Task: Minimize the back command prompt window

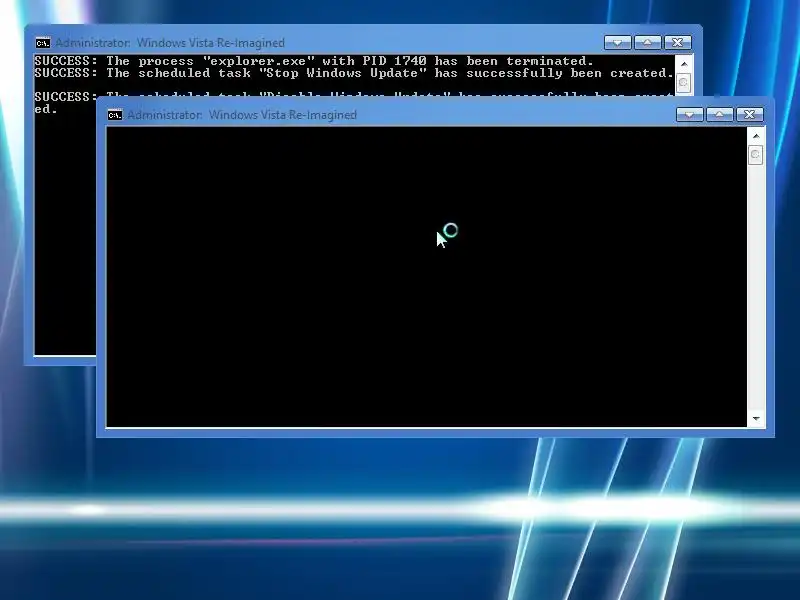Action: (x=617, y=42)
